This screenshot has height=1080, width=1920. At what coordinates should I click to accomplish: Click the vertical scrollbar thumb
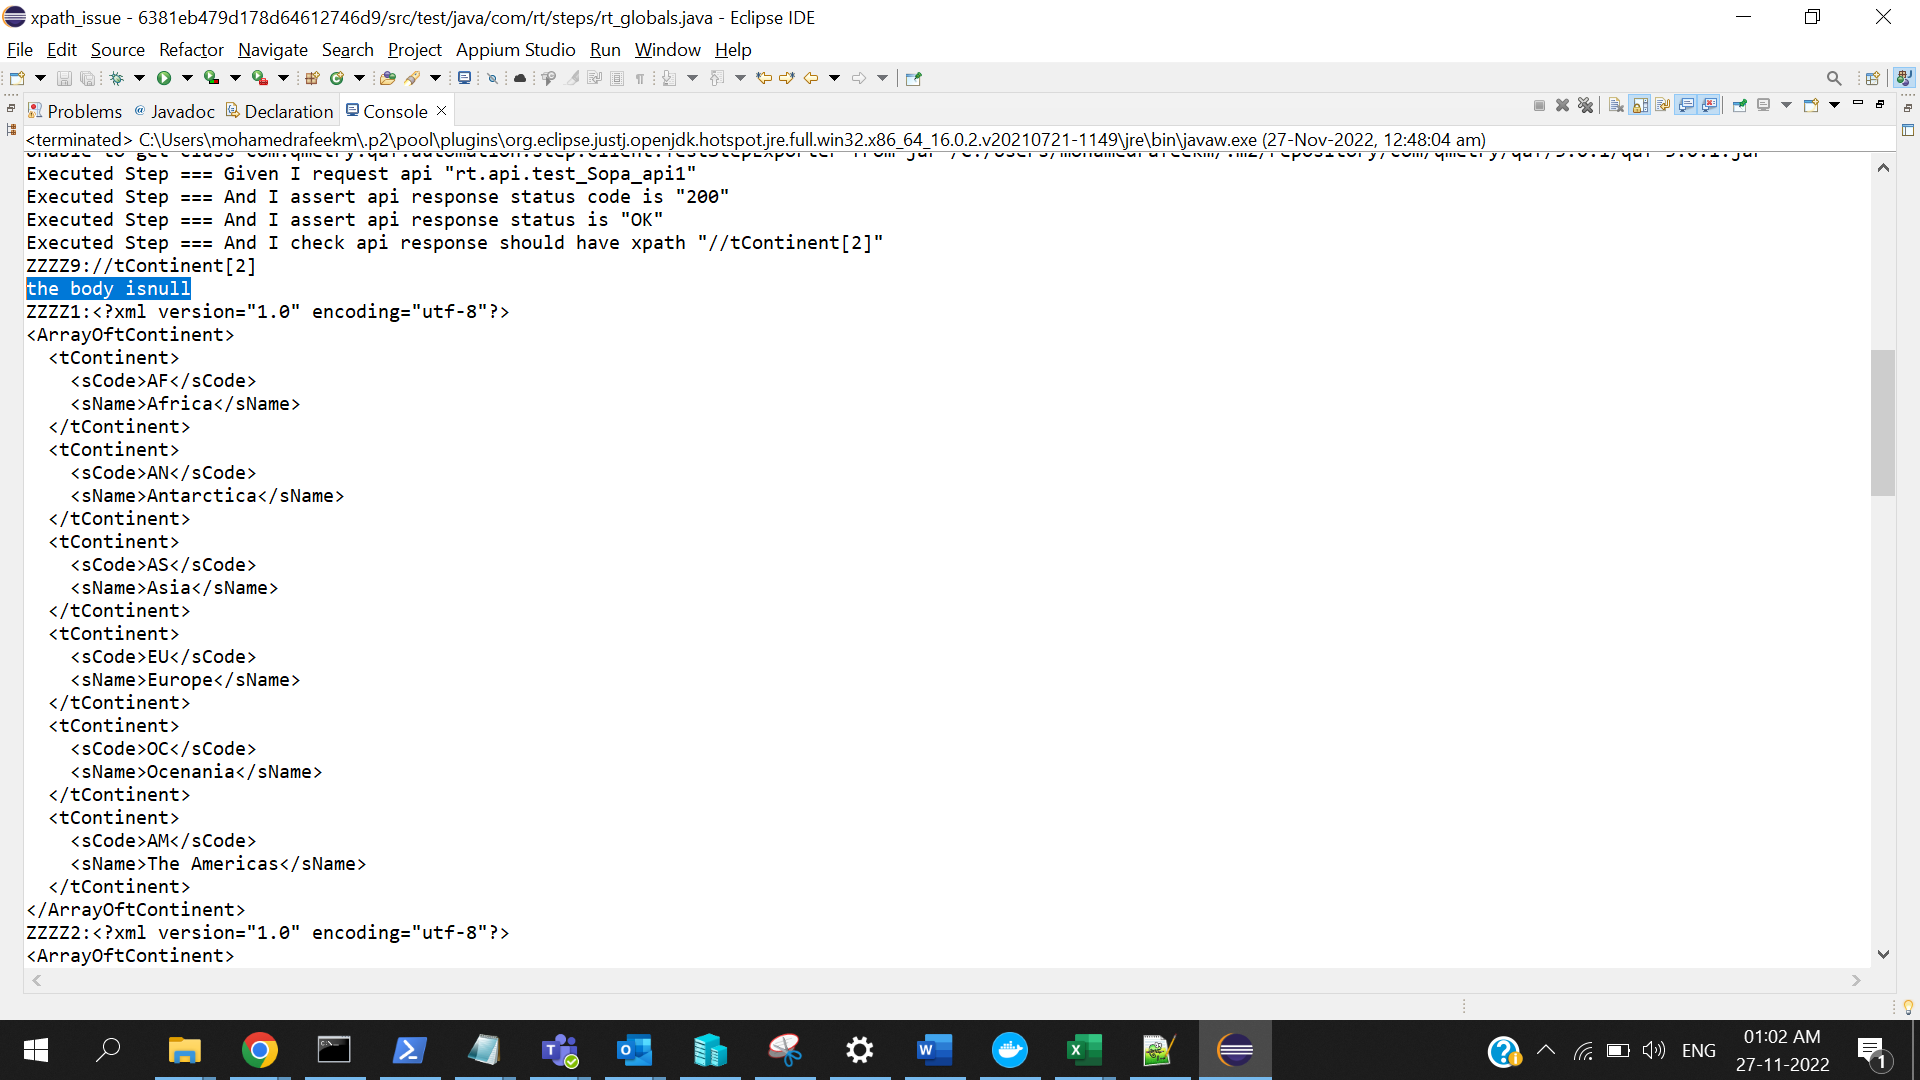(1883, 421)
